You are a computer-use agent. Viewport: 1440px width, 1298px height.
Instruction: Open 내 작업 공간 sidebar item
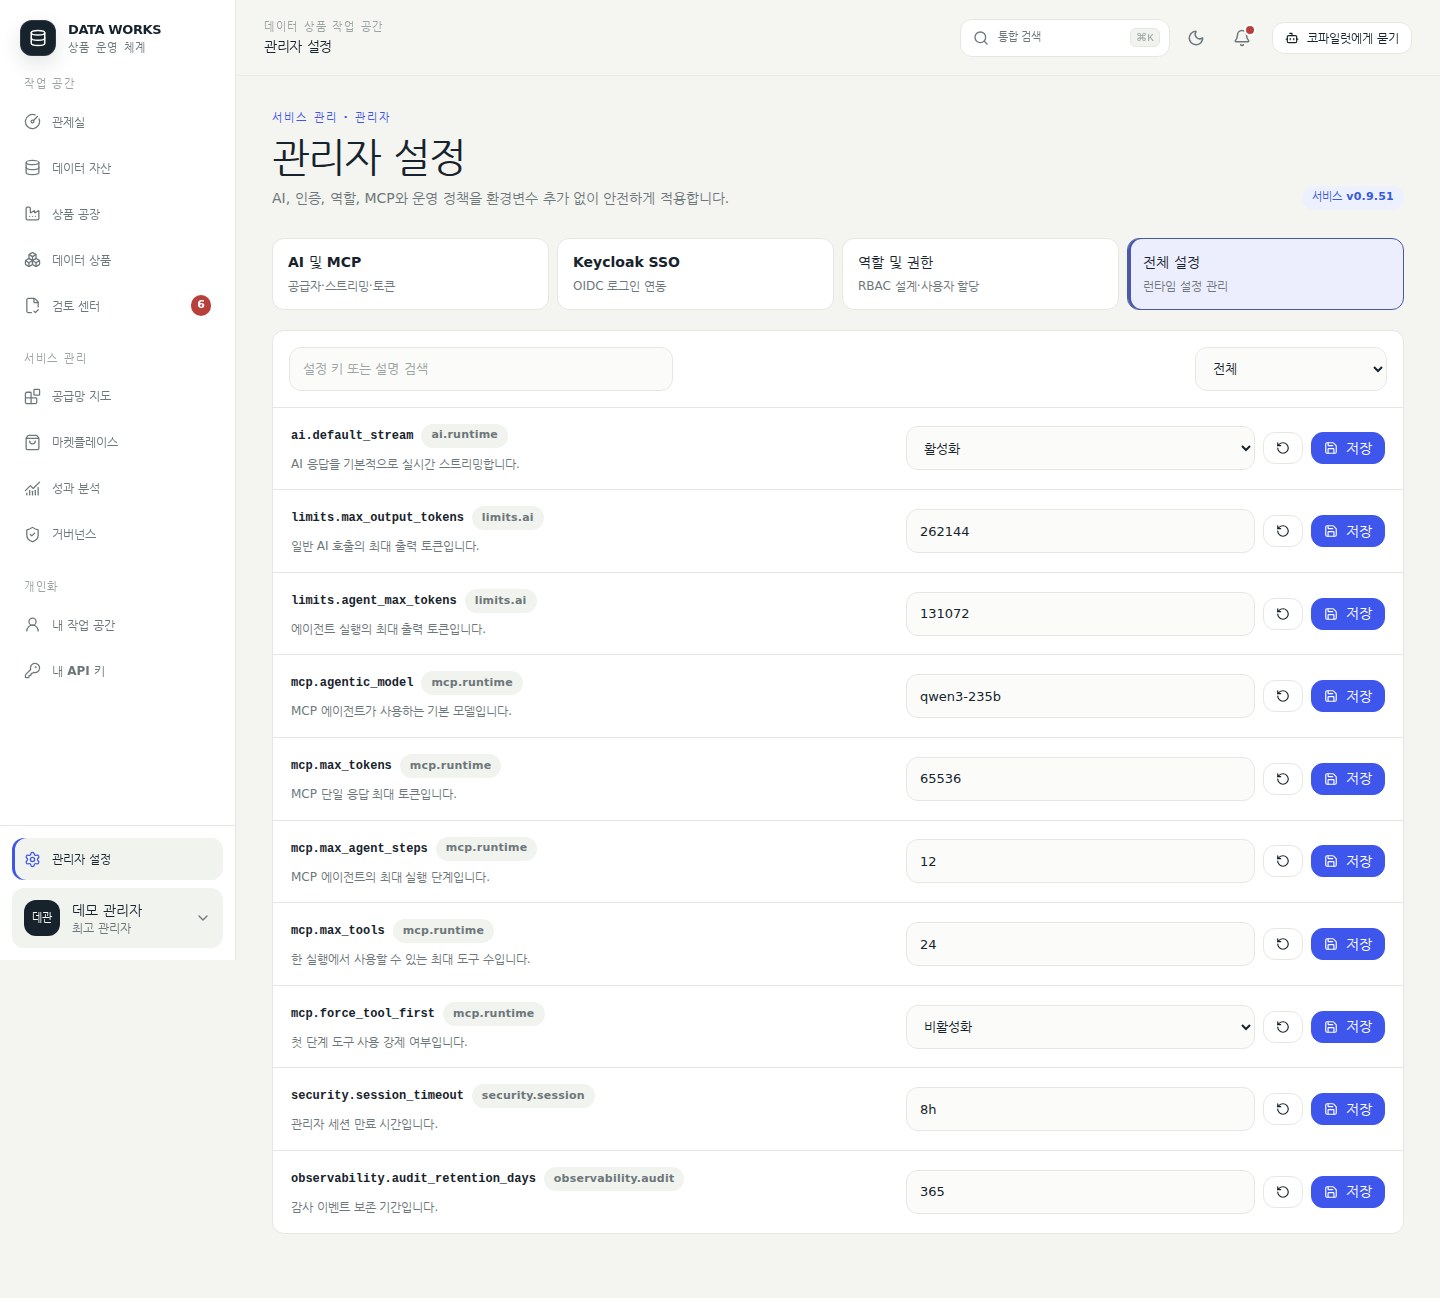point(117,625)
